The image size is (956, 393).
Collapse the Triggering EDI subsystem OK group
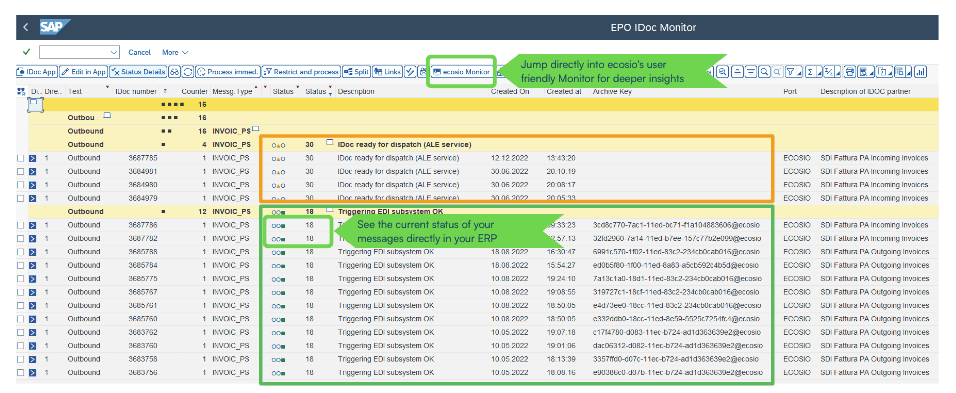[x=329, y=210]
